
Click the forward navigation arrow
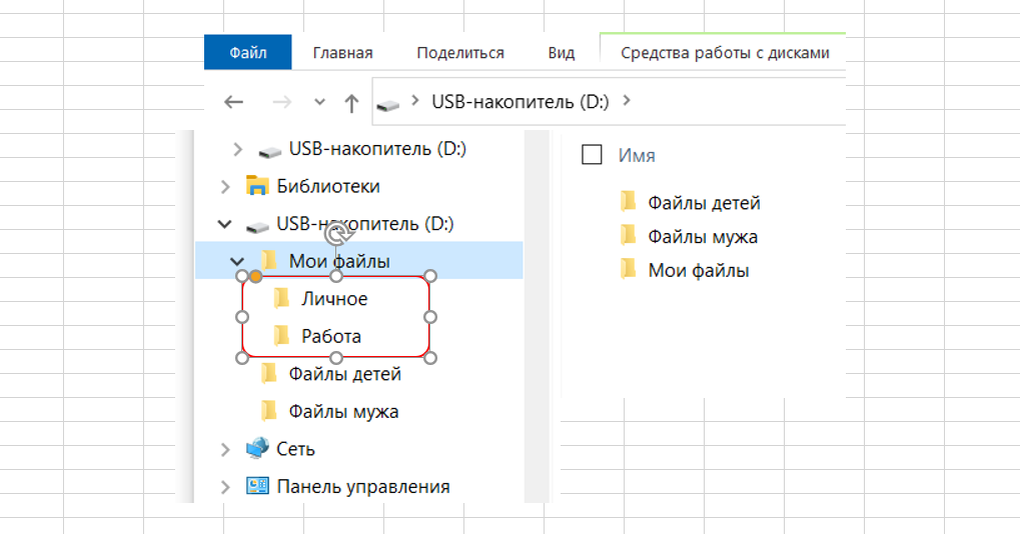point(282,102)
